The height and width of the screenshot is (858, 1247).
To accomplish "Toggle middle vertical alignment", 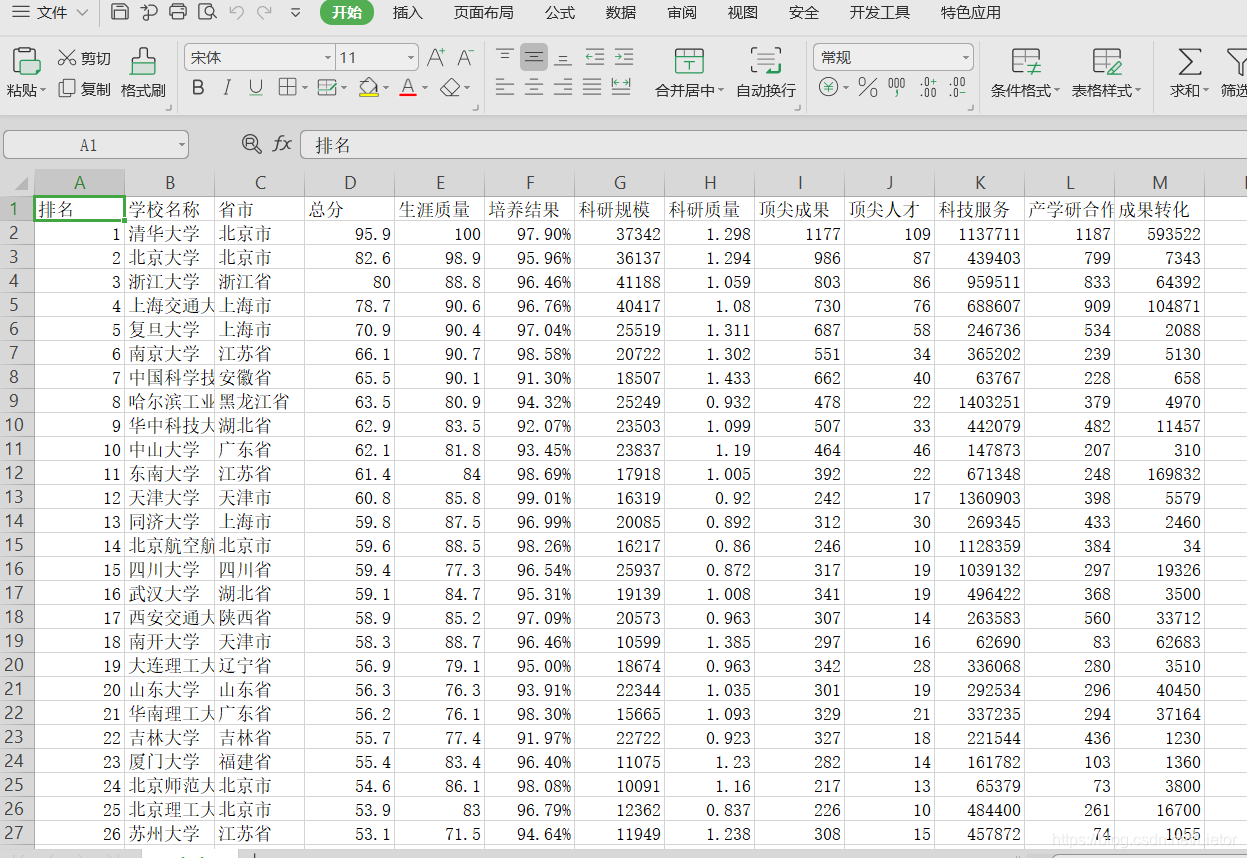I will click(x=534, y=57).
